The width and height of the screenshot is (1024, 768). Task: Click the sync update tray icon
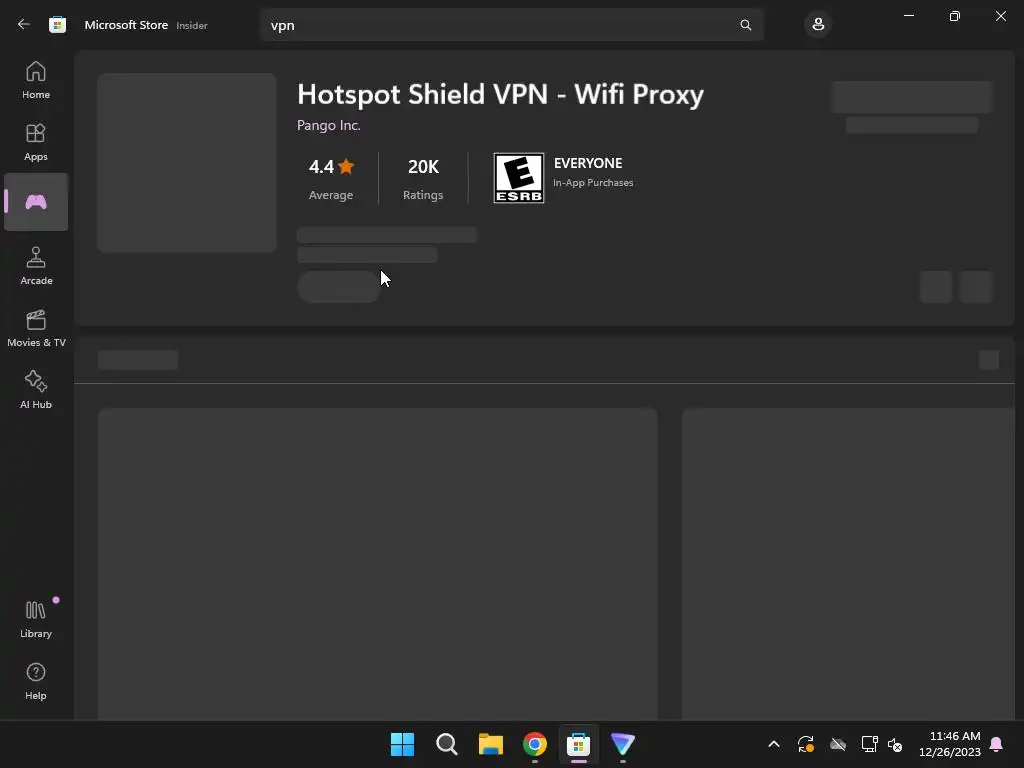click(x=806, y=744)
